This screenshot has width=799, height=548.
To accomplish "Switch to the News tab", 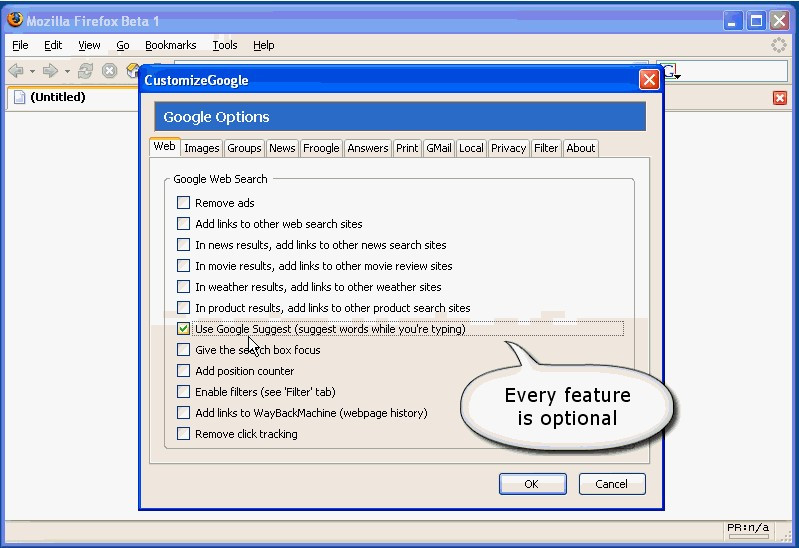I will click(282, 148).
